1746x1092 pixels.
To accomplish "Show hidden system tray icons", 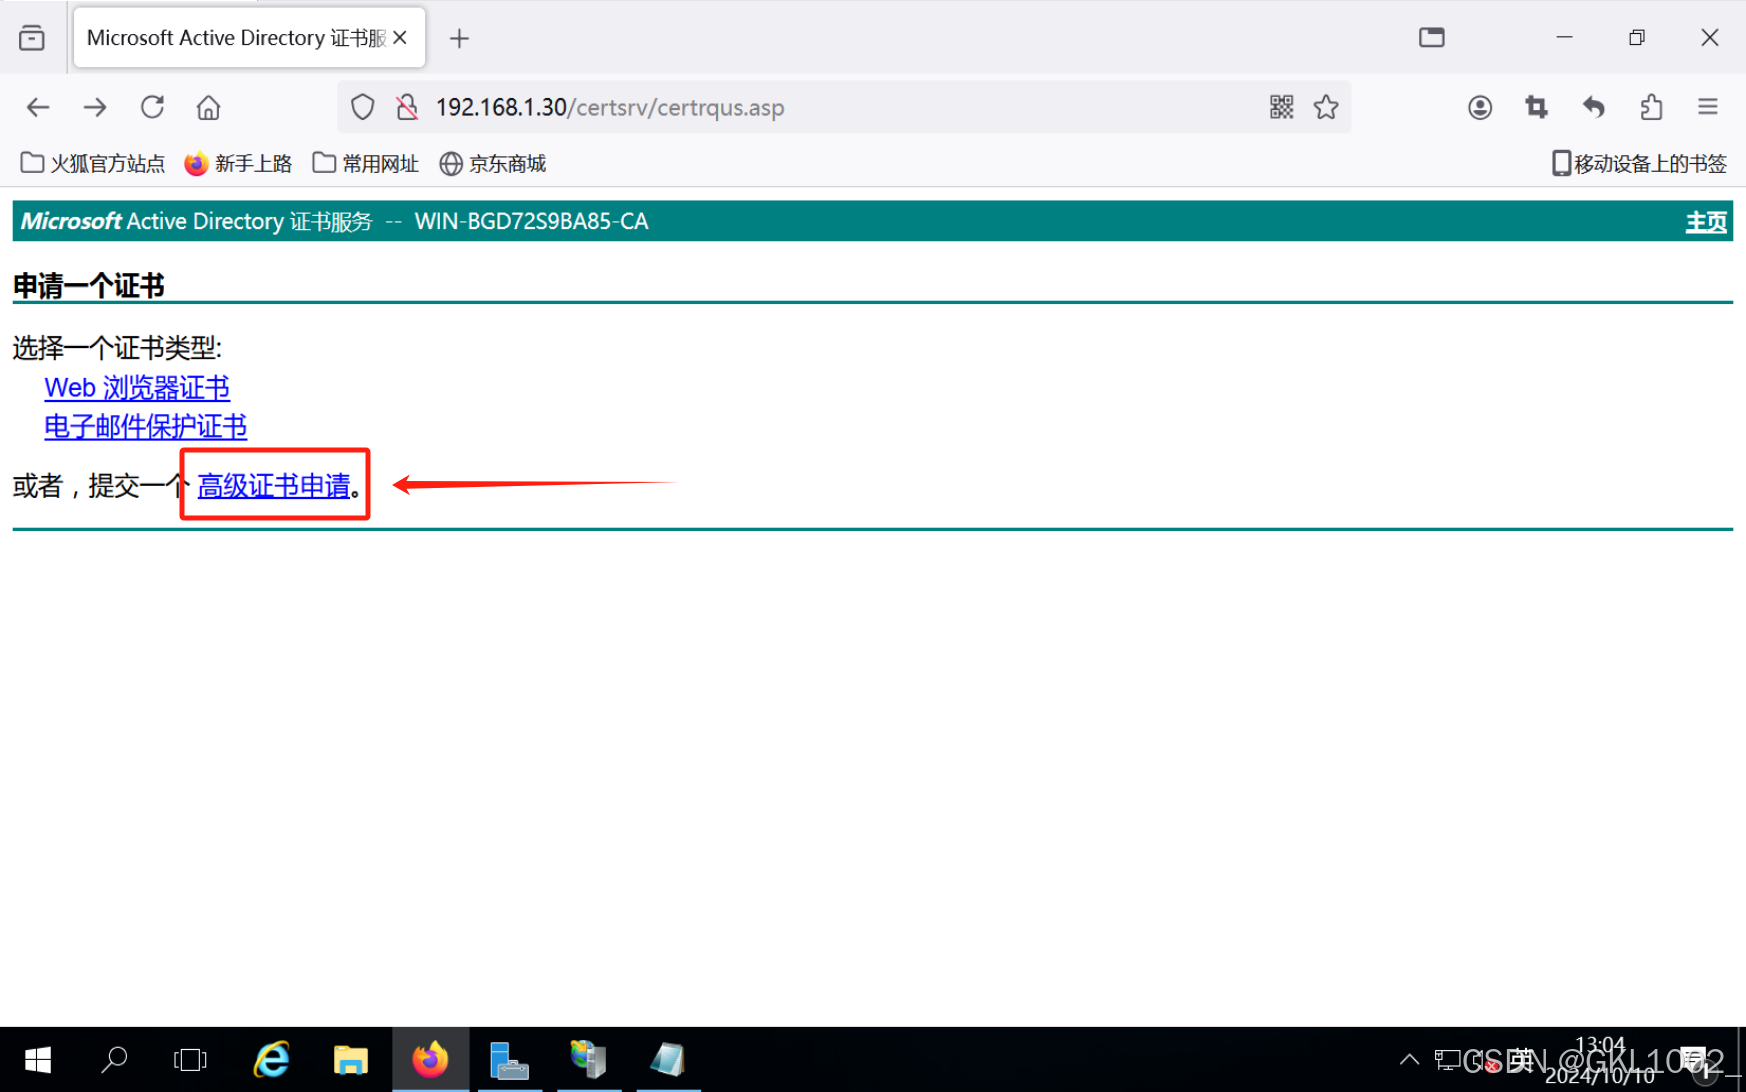I will click(x=1409, y=1060).
